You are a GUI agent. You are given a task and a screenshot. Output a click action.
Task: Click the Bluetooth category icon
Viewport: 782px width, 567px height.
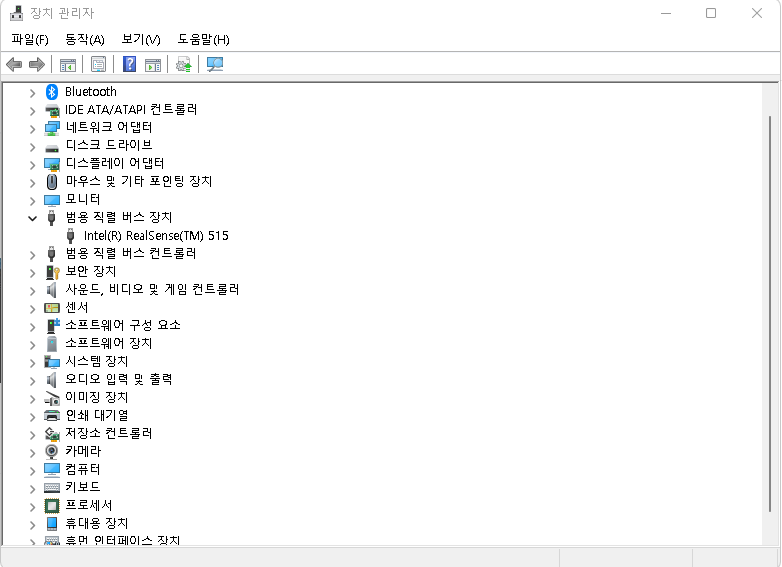tap(52, 92)
